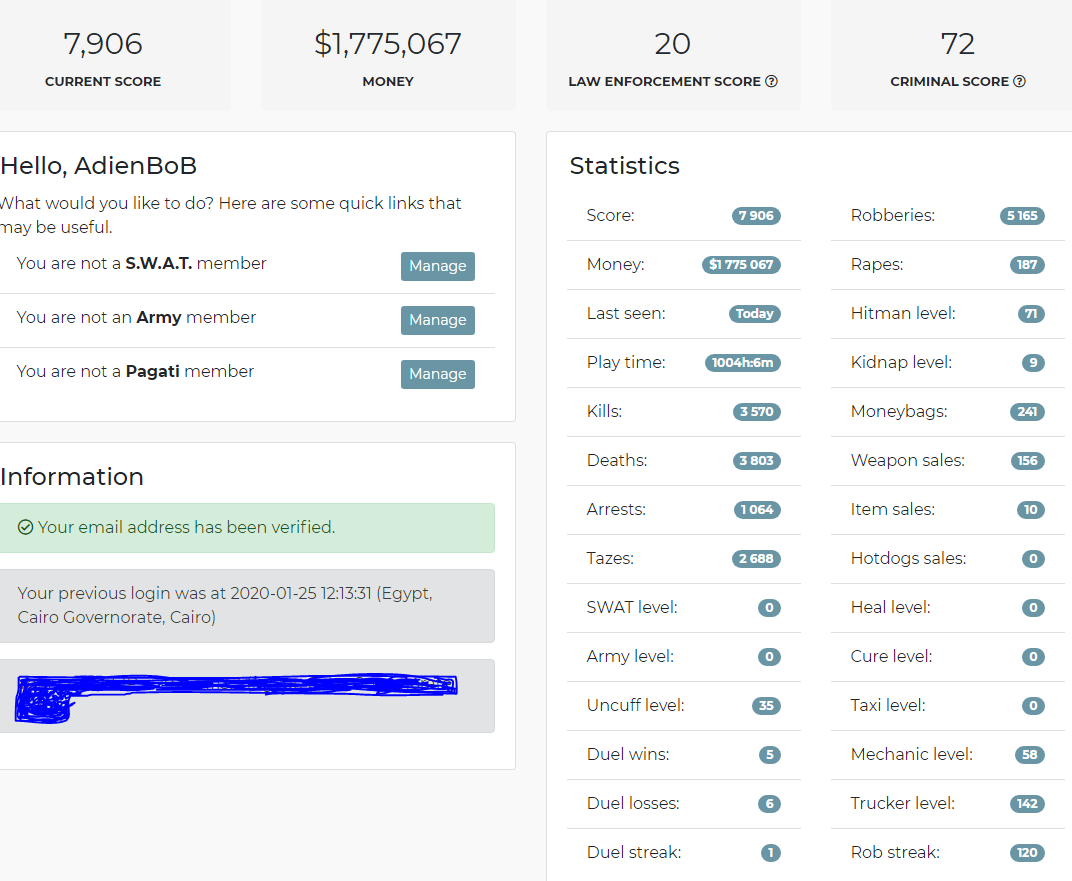Click the Money badge showing $1 775 067
Screen dimensions: 1072x881
(741, 265)
